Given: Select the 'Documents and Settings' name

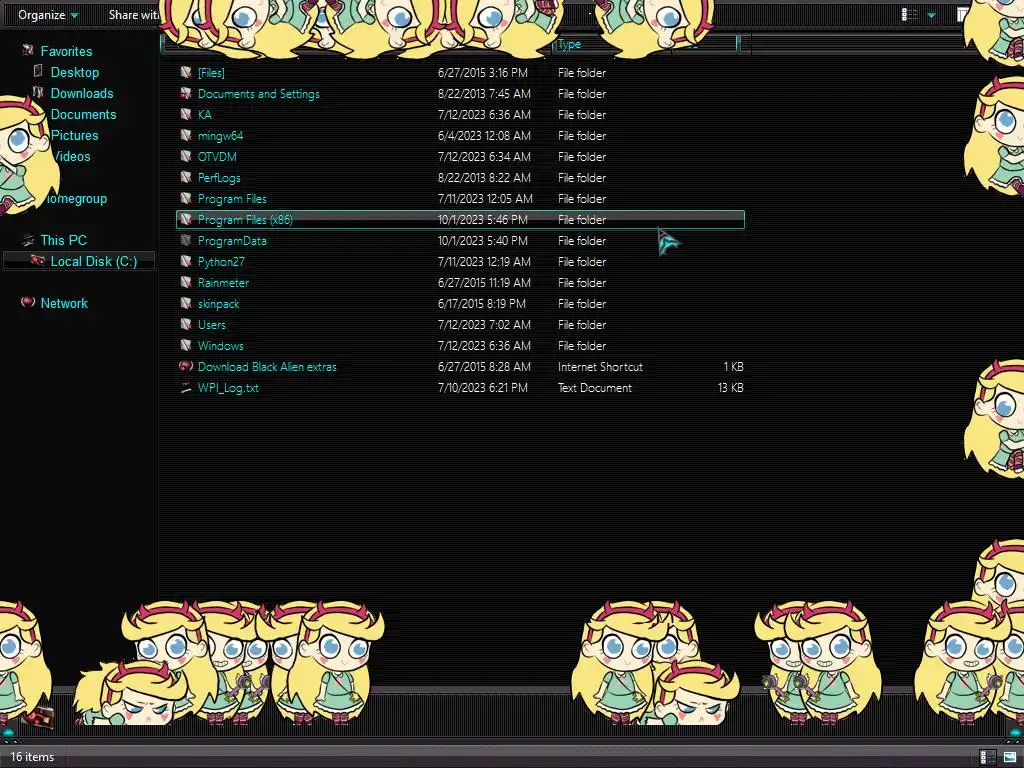Looking at the screenshot, I should pos(259,94).
